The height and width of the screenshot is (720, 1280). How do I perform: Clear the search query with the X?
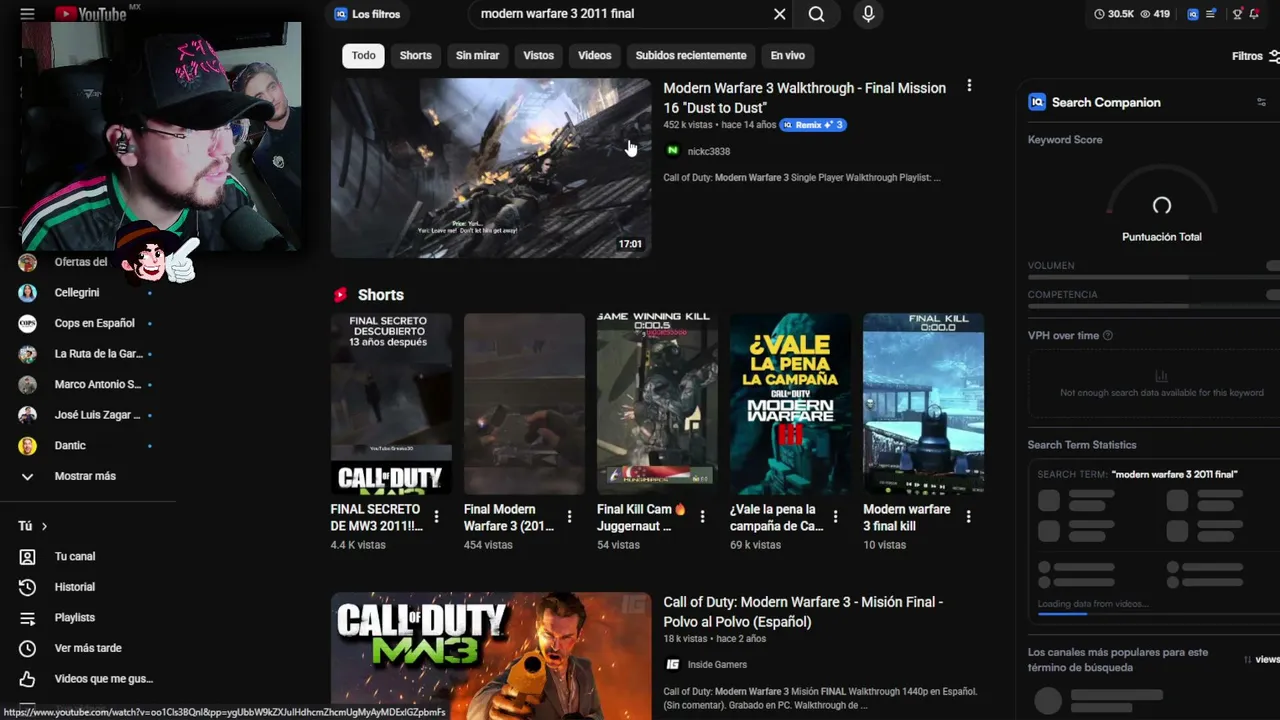pyautogui.click(x=780, y=14)
